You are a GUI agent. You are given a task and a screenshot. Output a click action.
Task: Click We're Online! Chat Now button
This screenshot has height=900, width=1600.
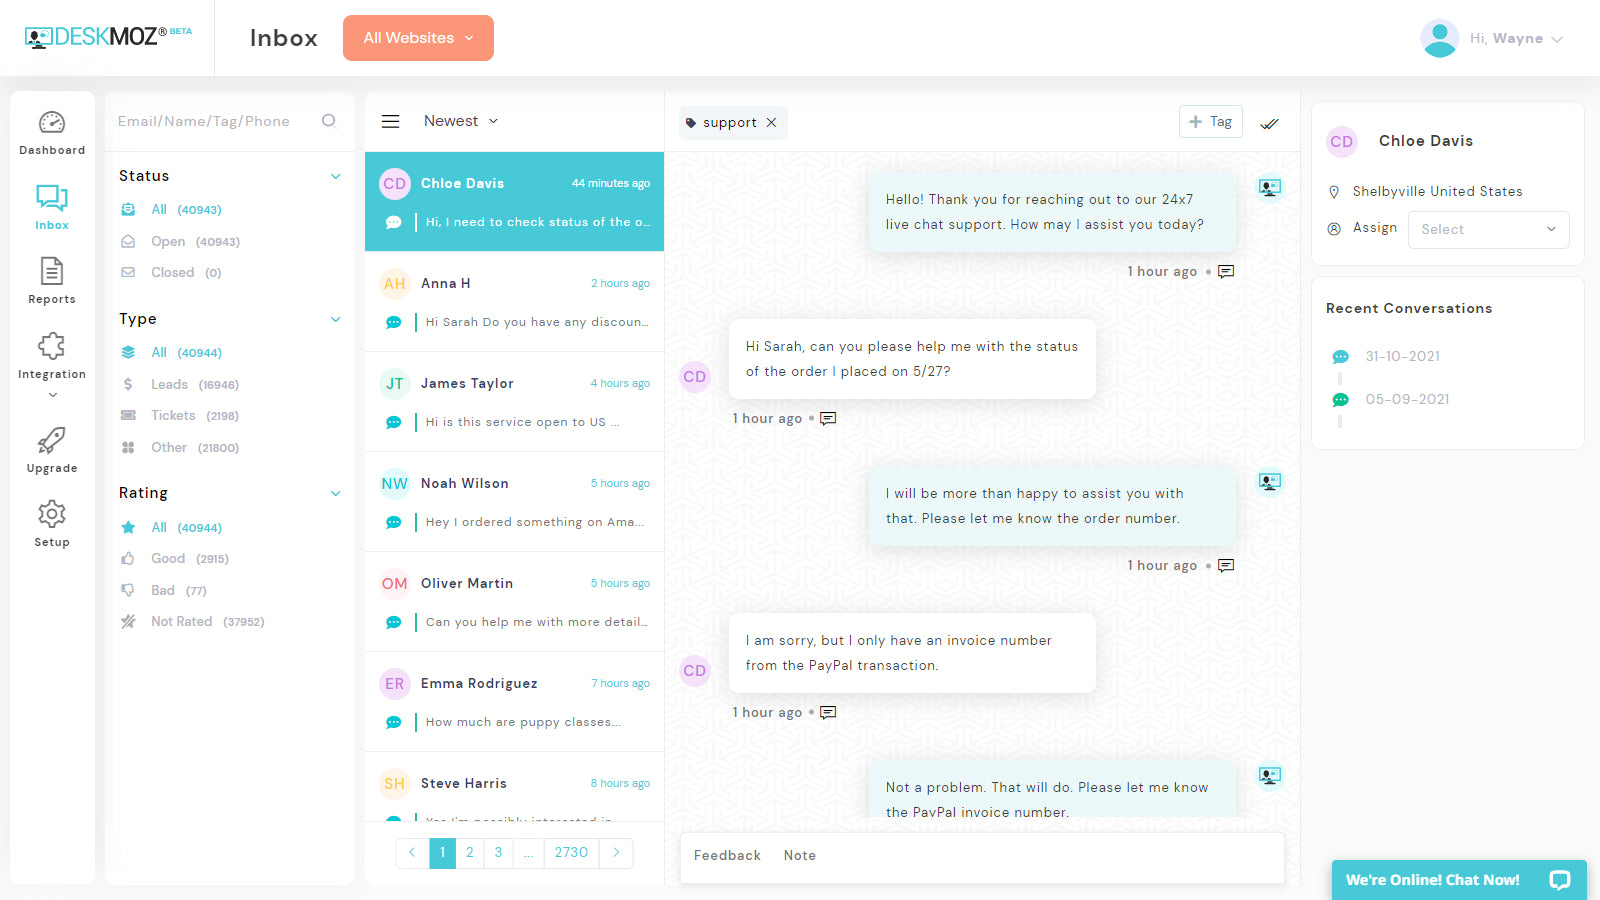coord(1459,880)
